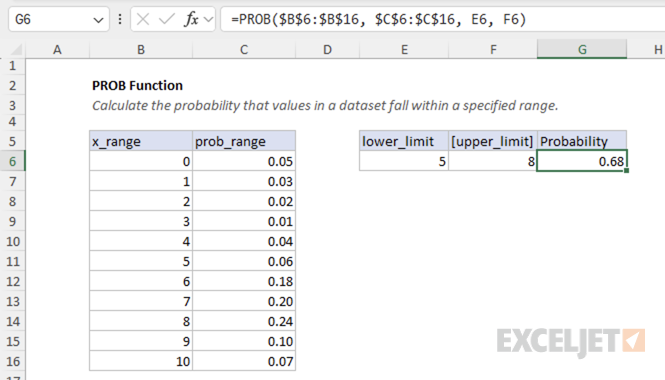Click the '[upper_limit]' header cell
Image resolution: width=665 pixels, height=380 pixels.
[493, 141]
